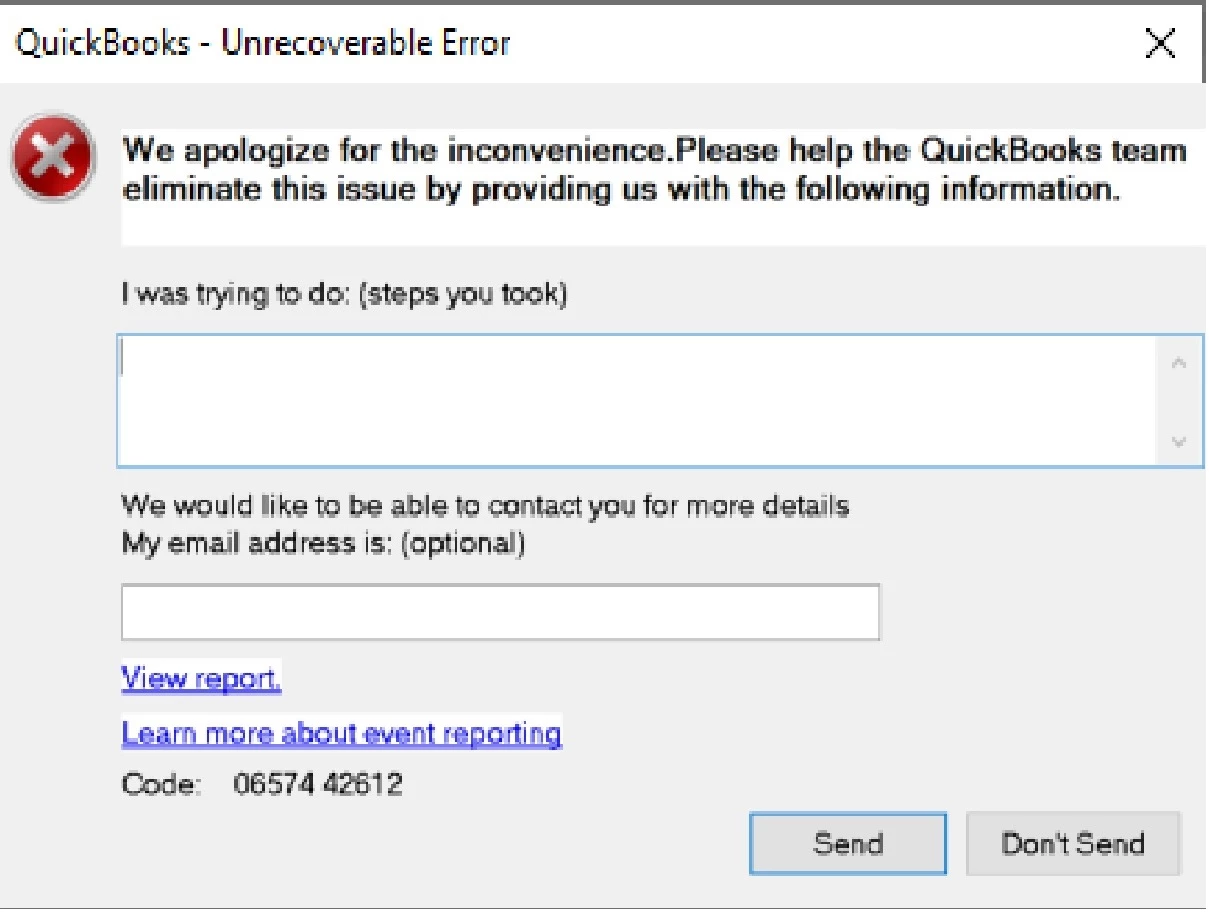Click the steps box scrollbar track
Image resolution: width=1209 pixels, height=914 pixels.
click(x=1179, y=402)
